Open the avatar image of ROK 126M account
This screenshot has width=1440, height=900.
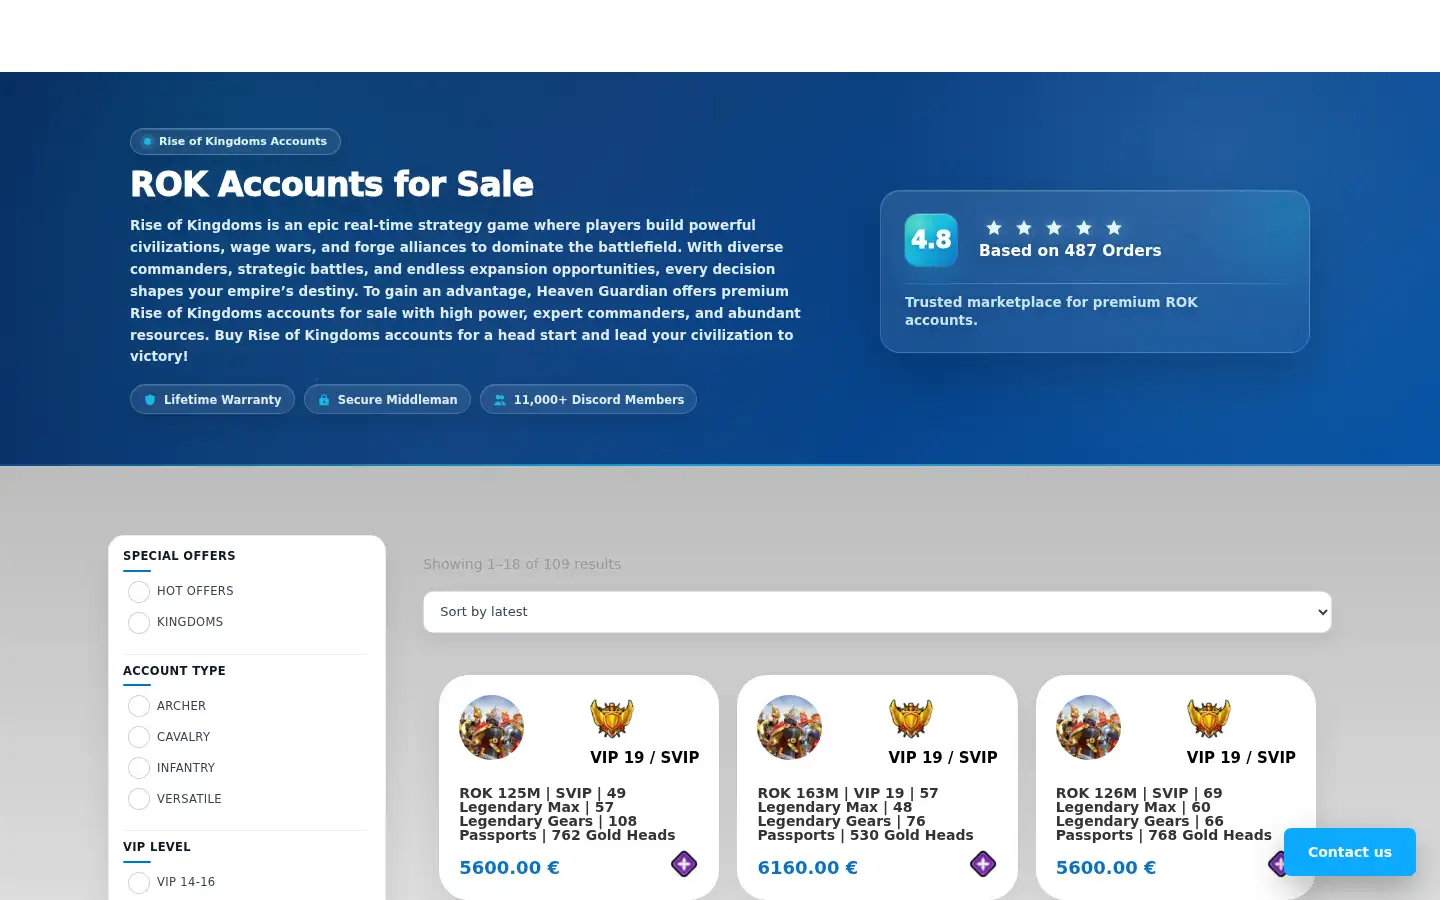click(x=1088, y=727)
